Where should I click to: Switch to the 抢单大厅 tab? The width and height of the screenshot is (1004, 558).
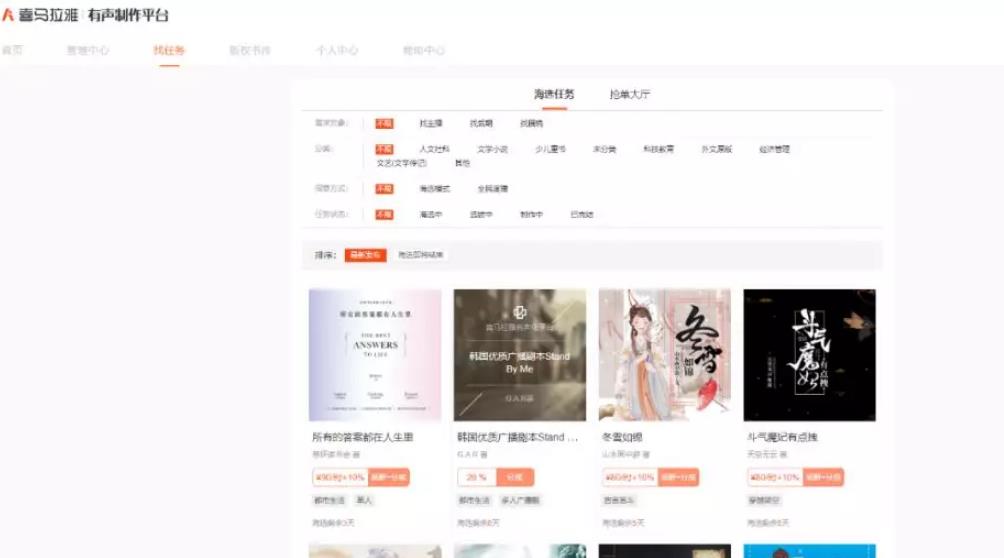630,94
